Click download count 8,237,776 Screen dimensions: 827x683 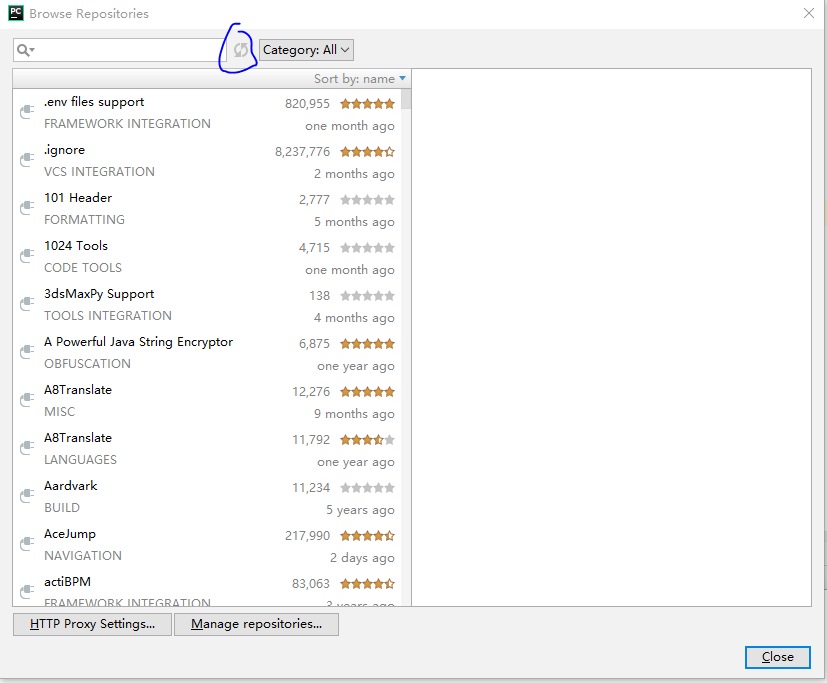(302, 152)
